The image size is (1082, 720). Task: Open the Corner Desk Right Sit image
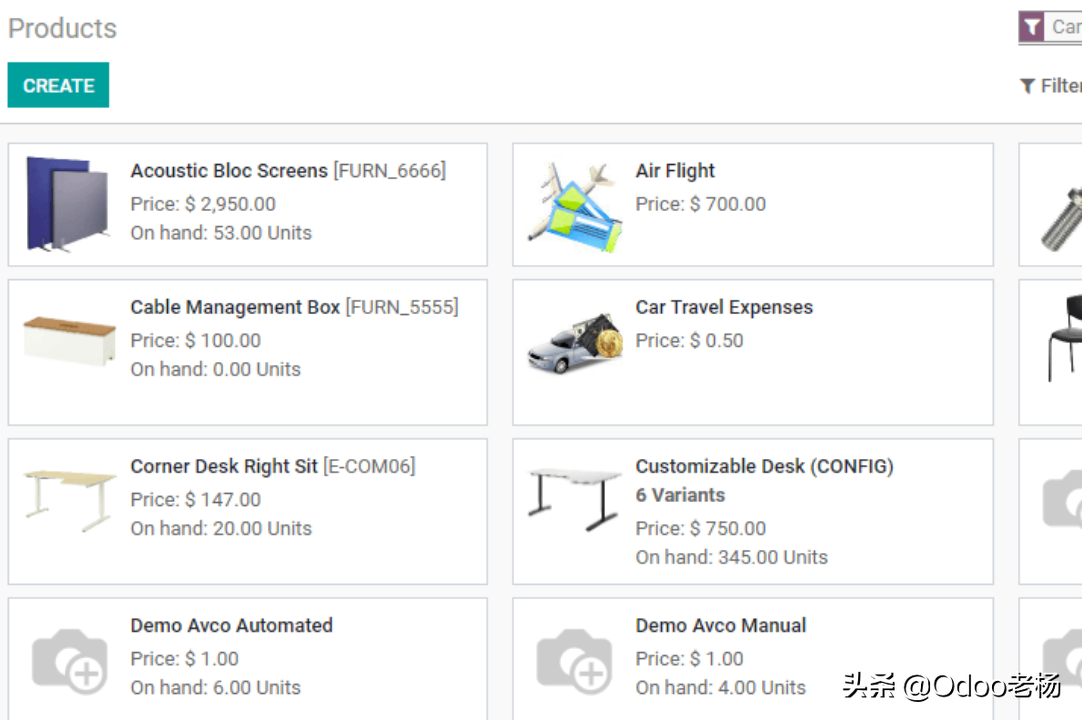pyautogui.click(x=69, y=500)
